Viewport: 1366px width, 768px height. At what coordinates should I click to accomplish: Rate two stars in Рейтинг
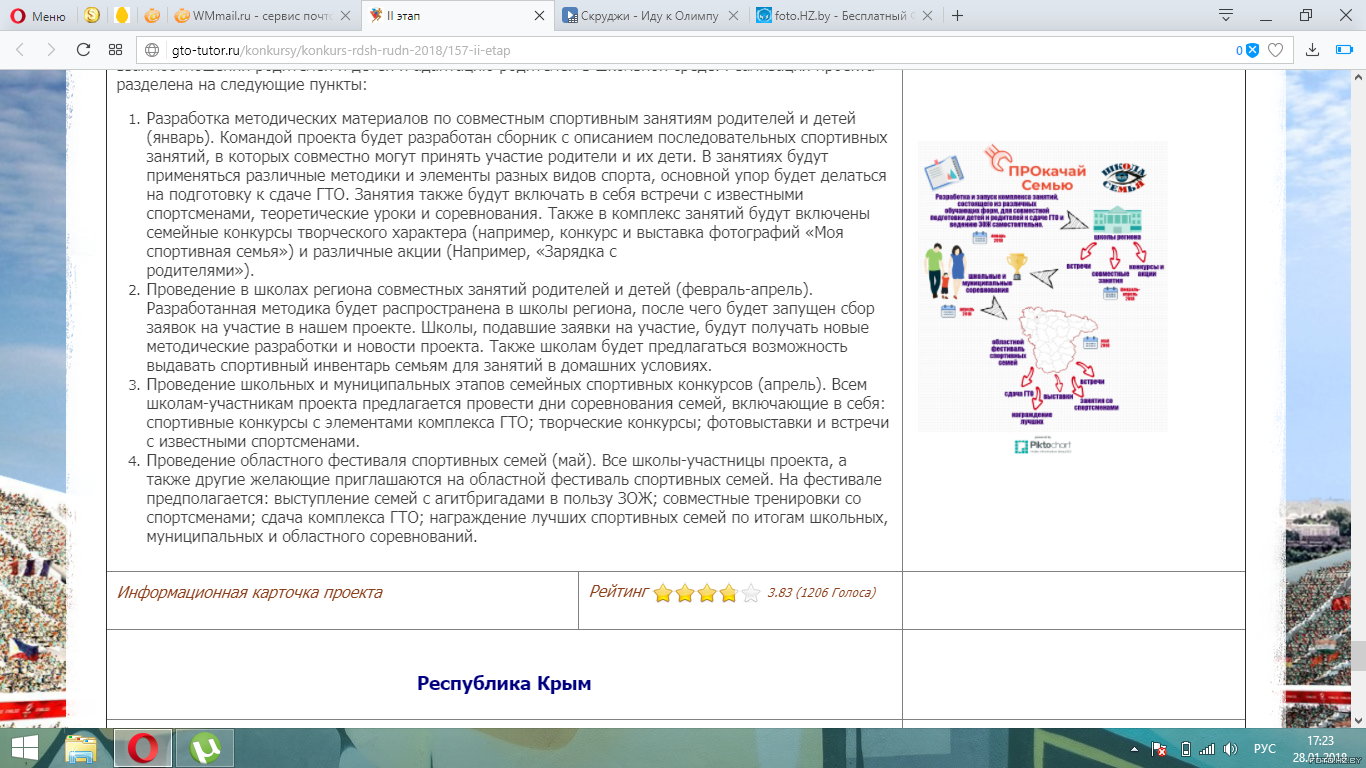point(685,594)
